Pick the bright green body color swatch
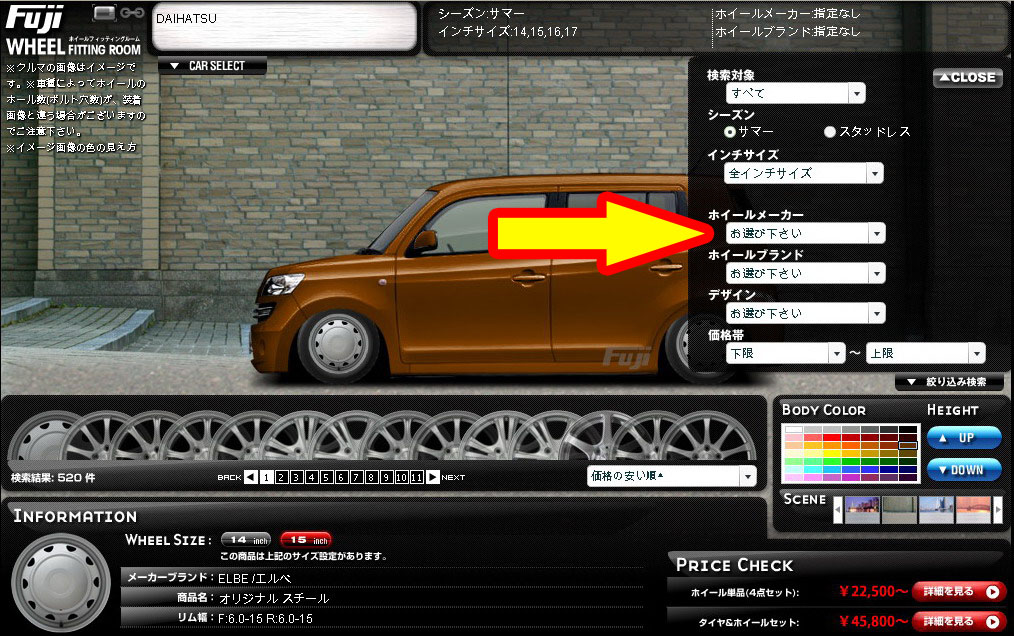 coord(832,462)
